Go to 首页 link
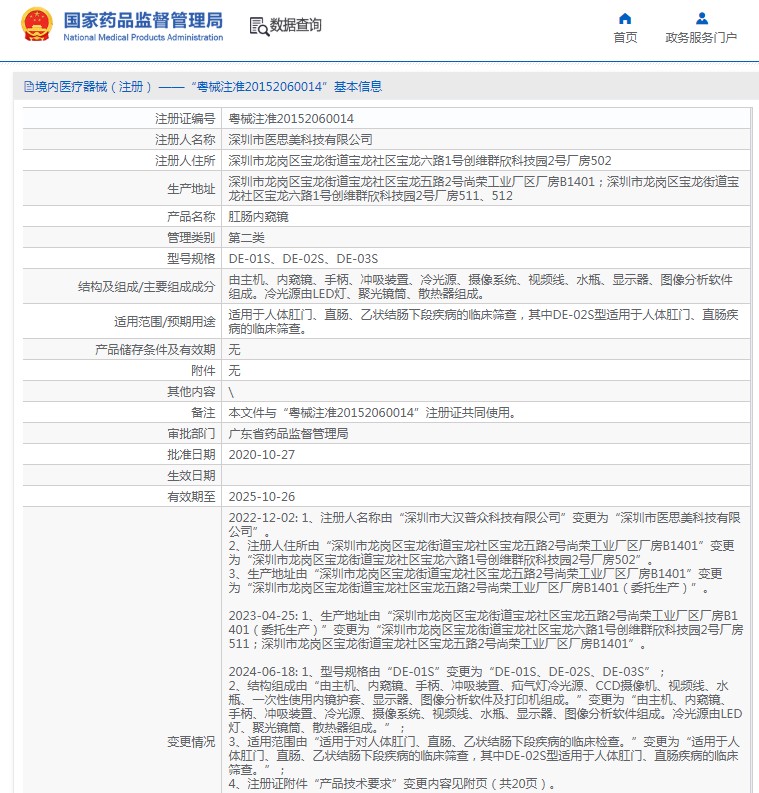759x793 pixels. (625, 37)
